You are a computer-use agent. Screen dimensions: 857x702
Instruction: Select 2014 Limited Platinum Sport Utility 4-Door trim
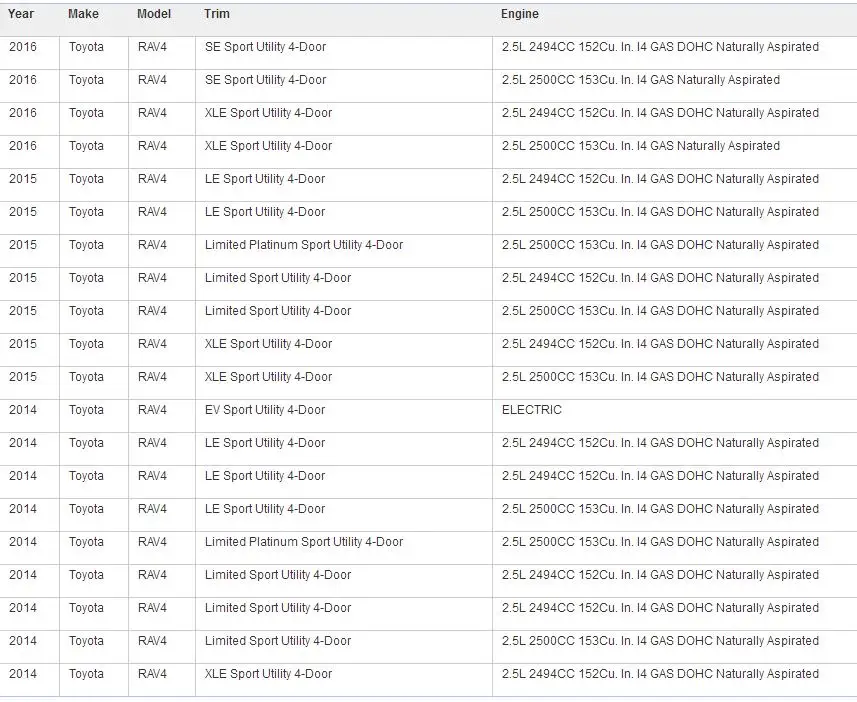coord(304,541)
